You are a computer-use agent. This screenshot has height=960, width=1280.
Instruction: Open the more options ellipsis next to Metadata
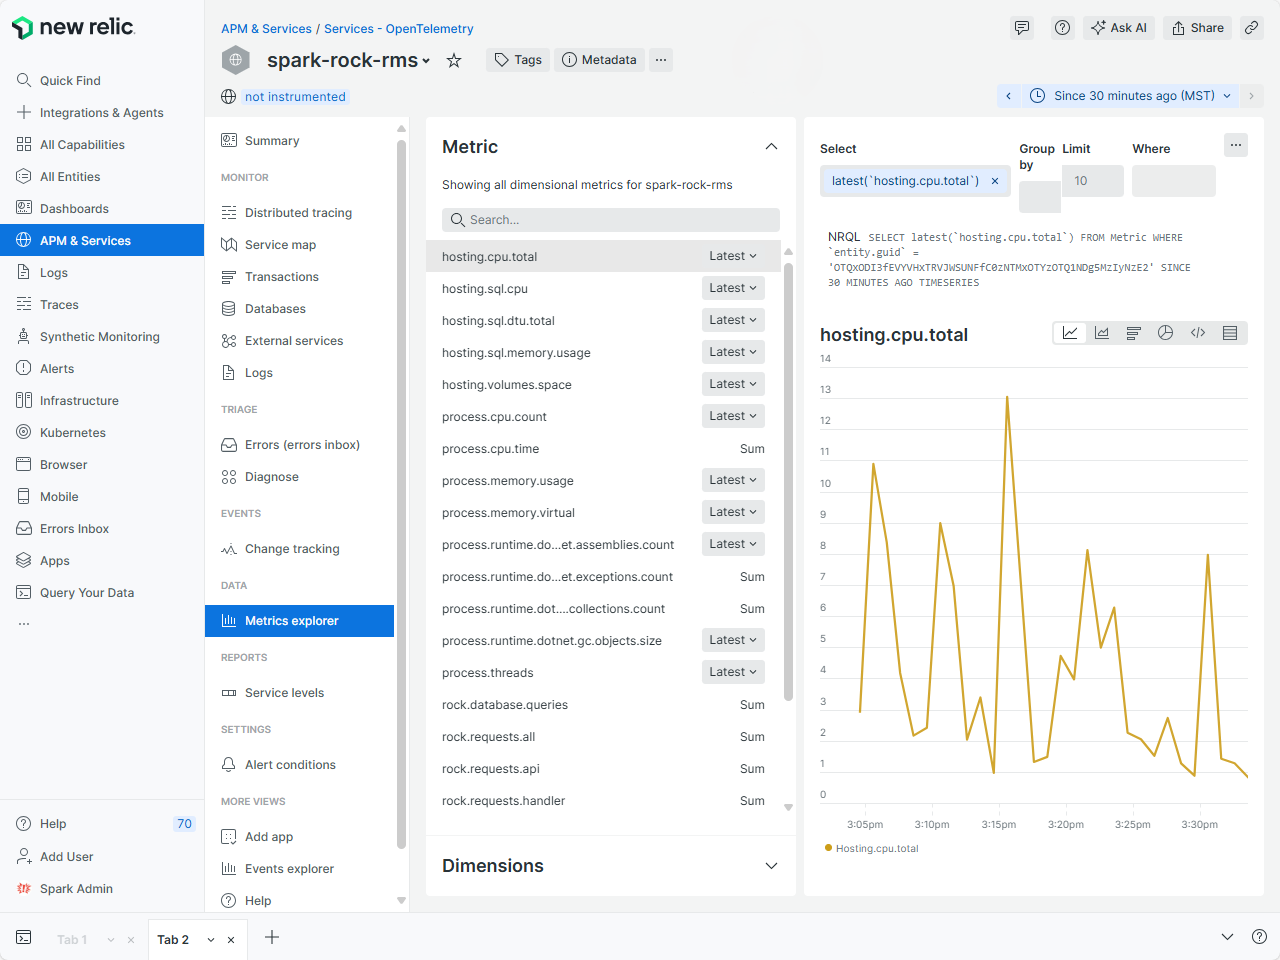(x=661, y=60)
